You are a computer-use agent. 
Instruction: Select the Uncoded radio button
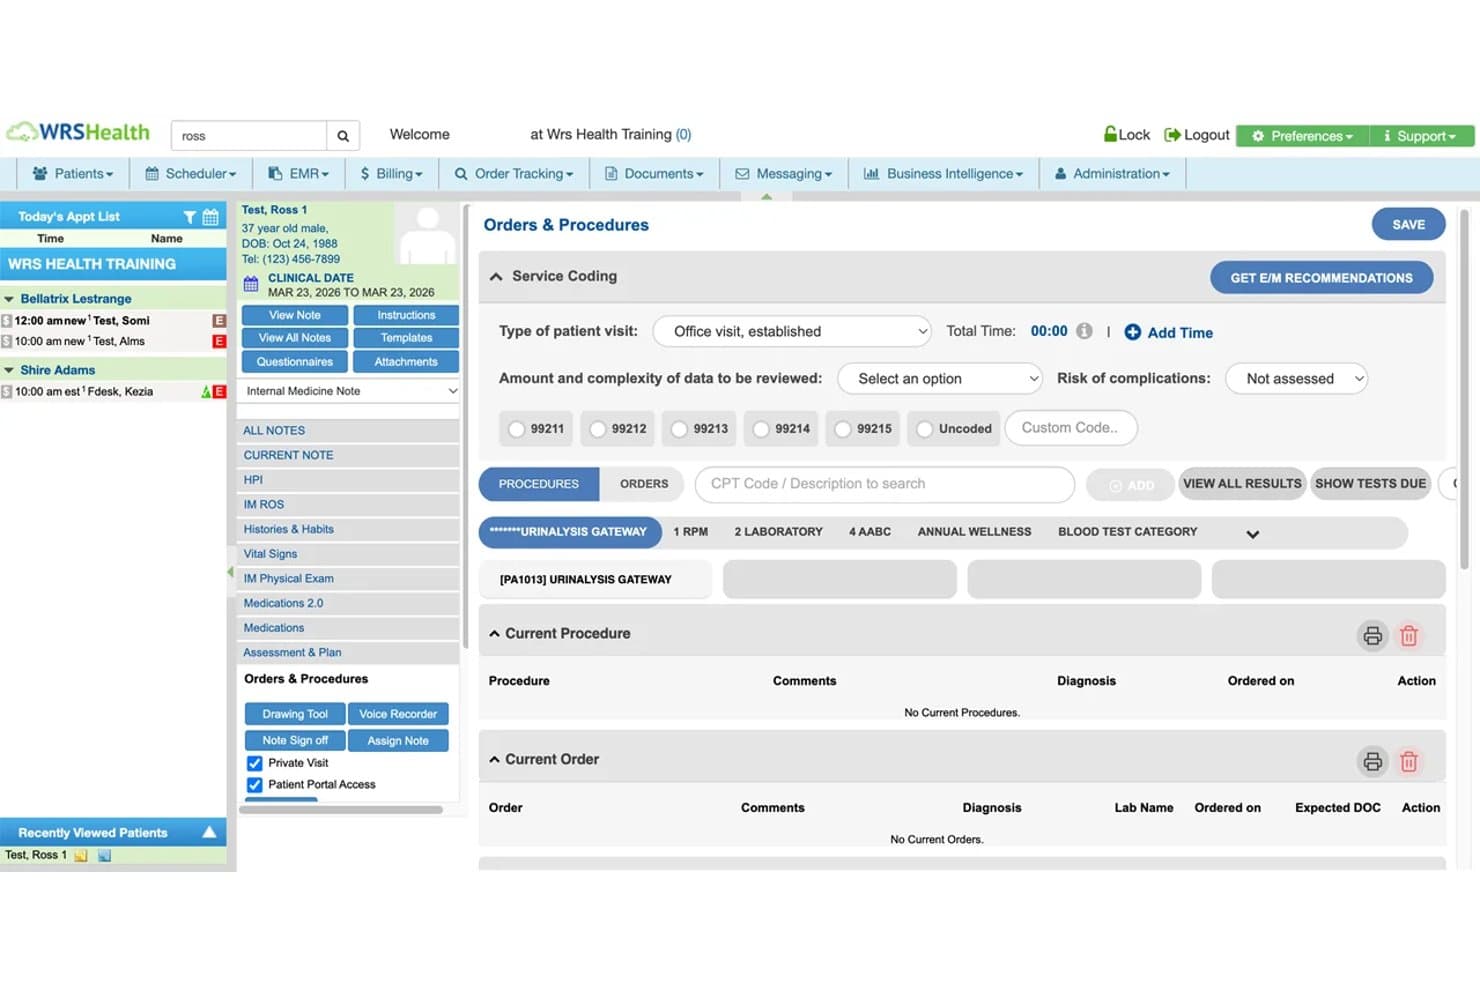point(925,429)
